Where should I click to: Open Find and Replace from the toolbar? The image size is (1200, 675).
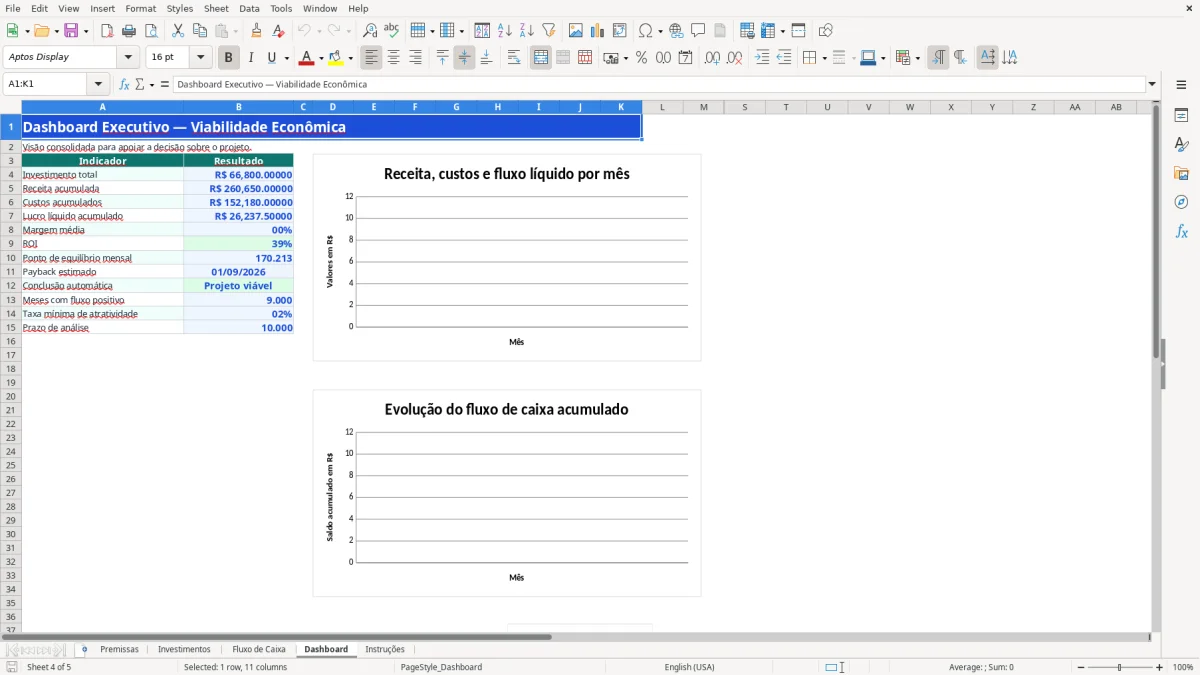(370, 31)
